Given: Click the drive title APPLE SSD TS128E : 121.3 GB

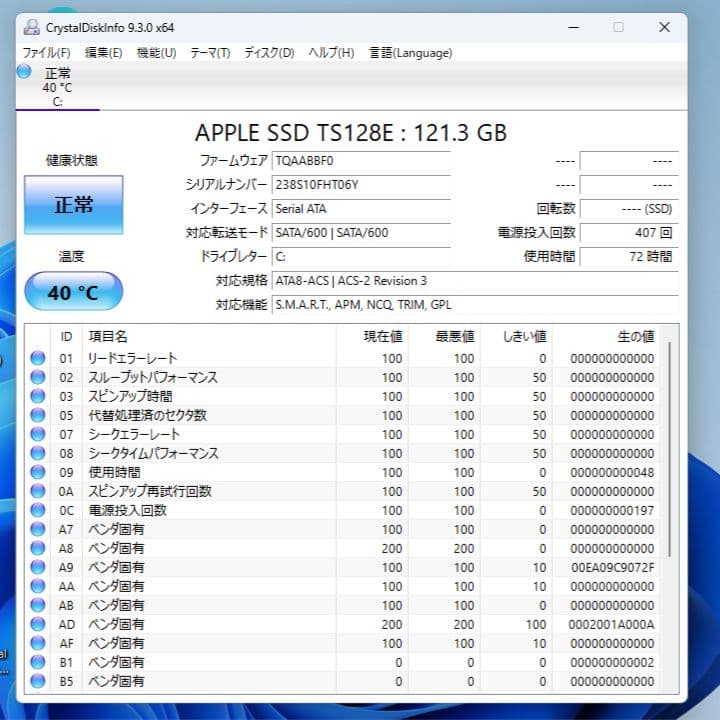Looking at the screenshot, I should [351, 133].
